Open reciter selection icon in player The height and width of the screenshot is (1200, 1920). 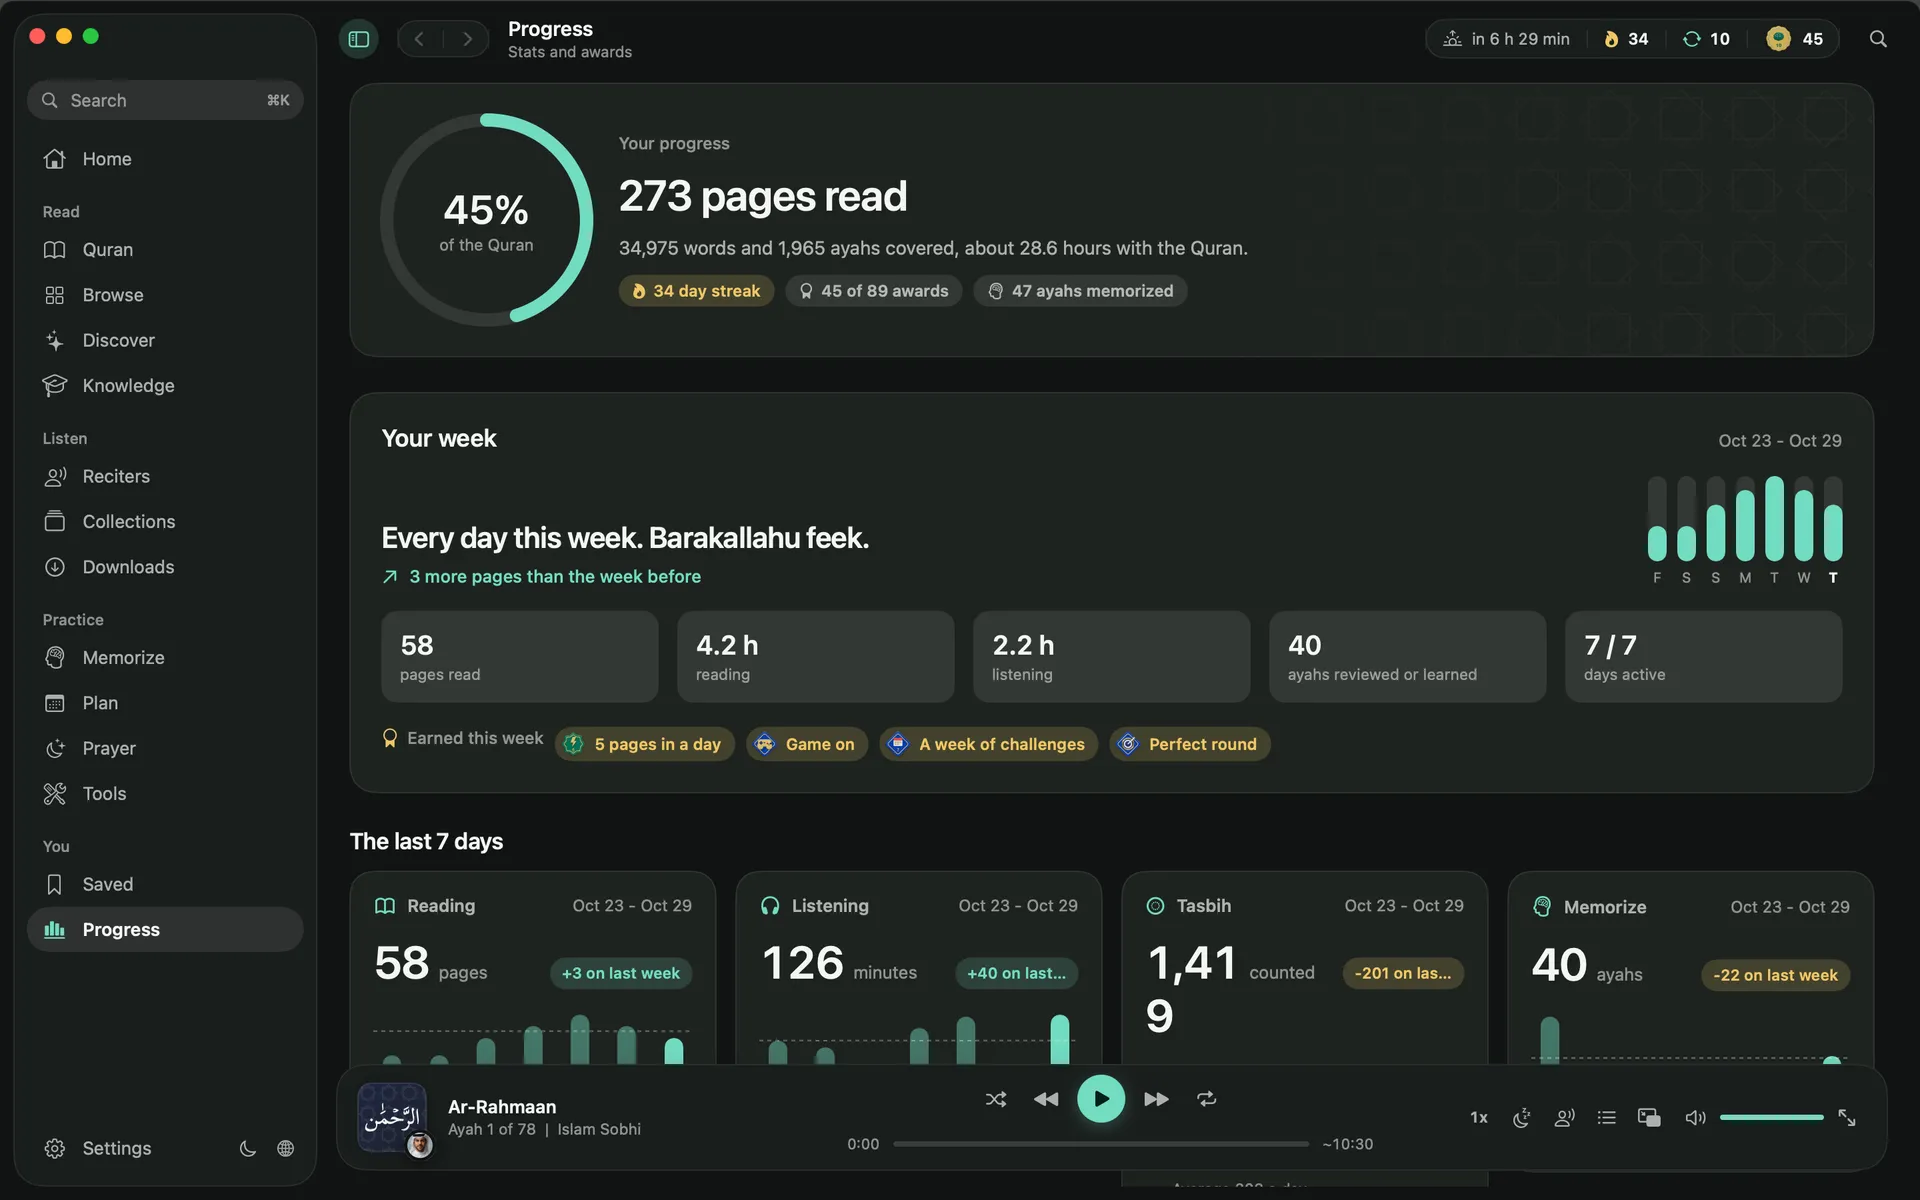point(1565,1118)
